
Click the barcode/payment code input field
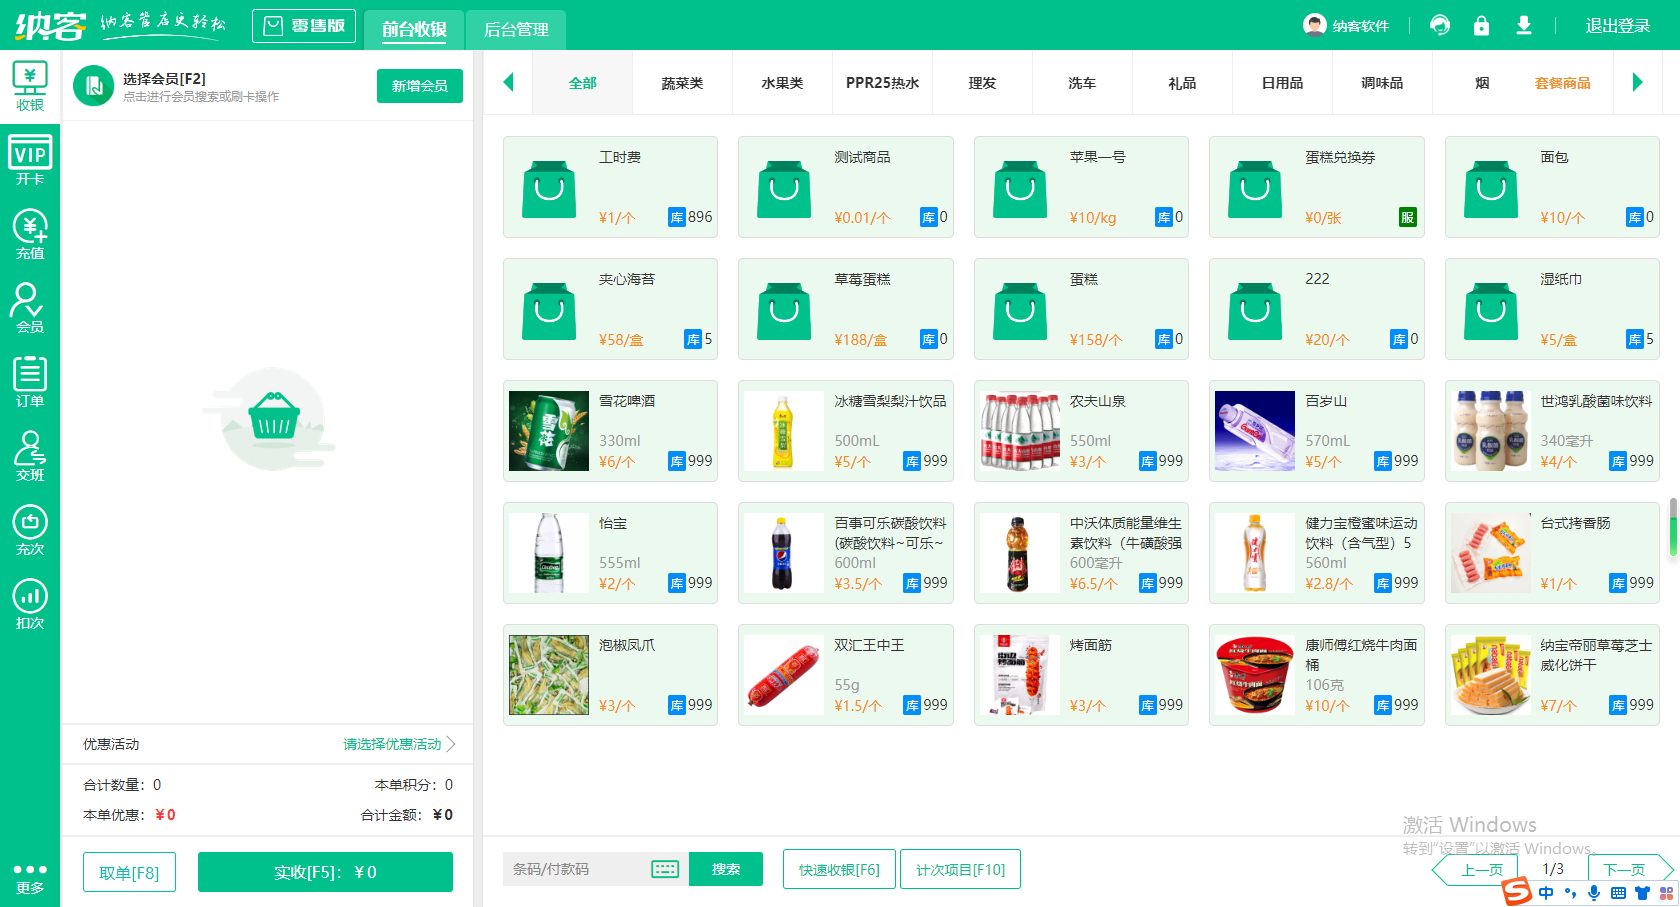point(578,869)
